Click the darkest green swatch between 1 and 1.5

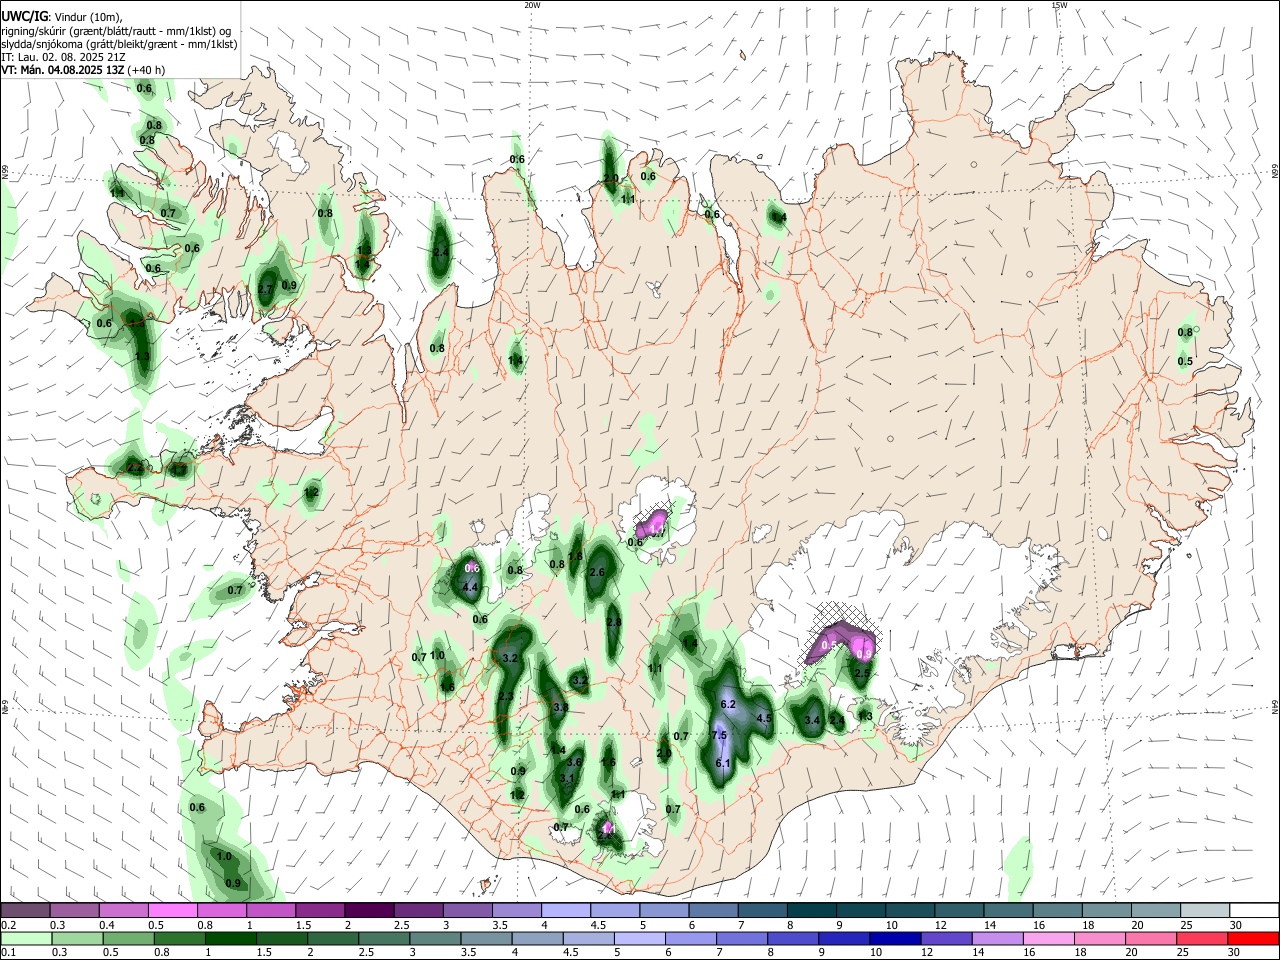pyautogui.click(x=229, y=938)
